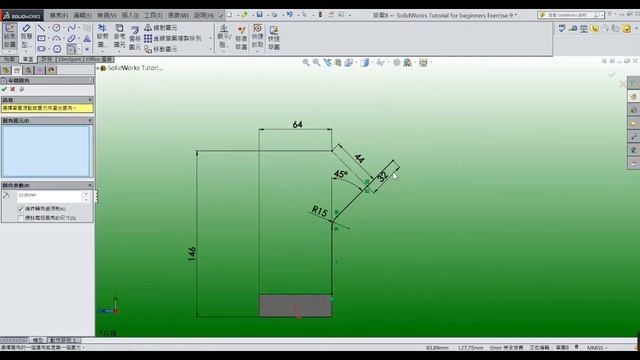This screenshot has height=360, width=640.
Task: Select the Polygon sketch tool
Action: 57,49
